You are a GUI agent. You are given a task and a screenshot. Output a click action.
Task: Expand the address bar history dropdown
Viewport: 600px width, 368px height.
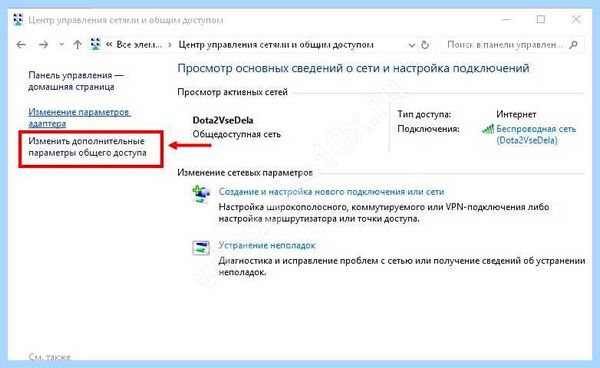coord(411,45)
